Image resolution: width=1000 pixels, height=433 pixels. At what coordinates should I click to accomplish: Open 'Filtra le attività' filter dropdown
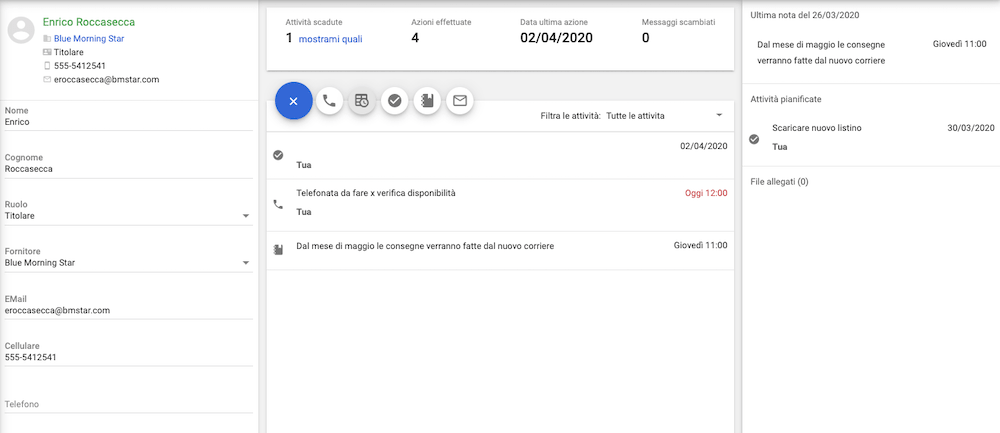(663, 115)
